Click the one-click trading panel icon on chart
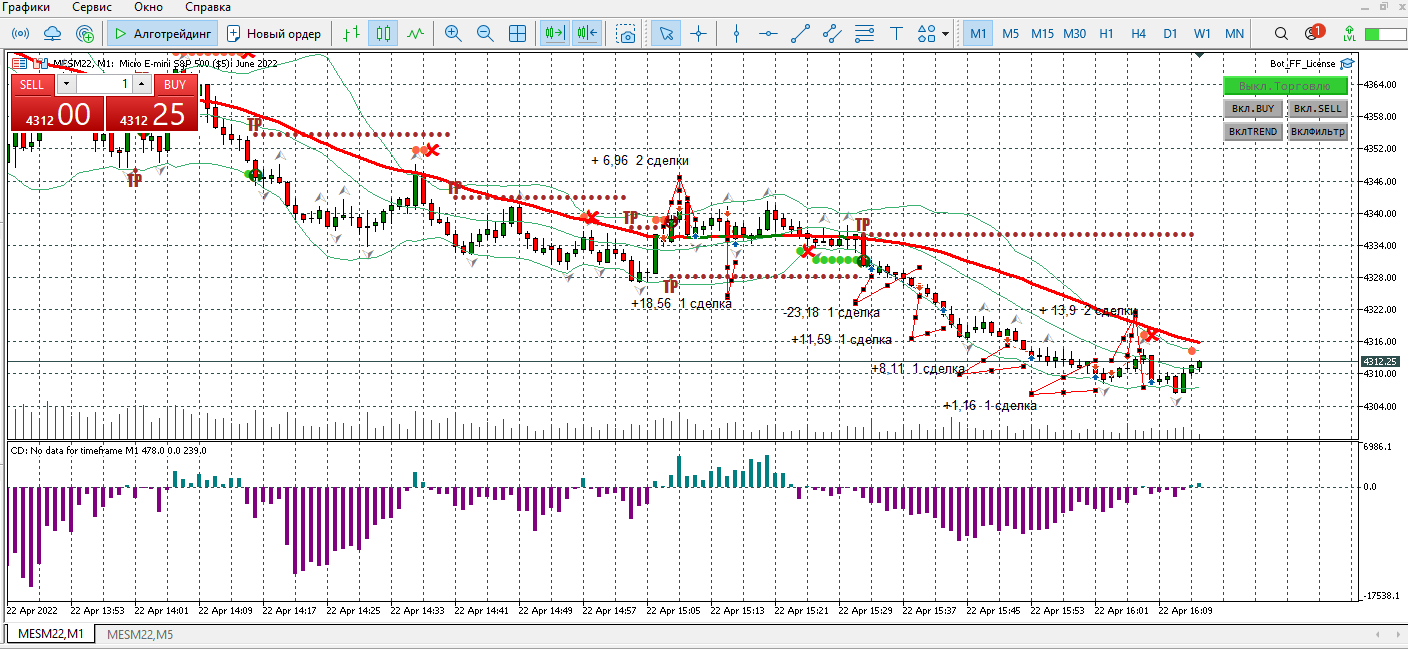Screen dimensions: 1408x649 (20, 63)
